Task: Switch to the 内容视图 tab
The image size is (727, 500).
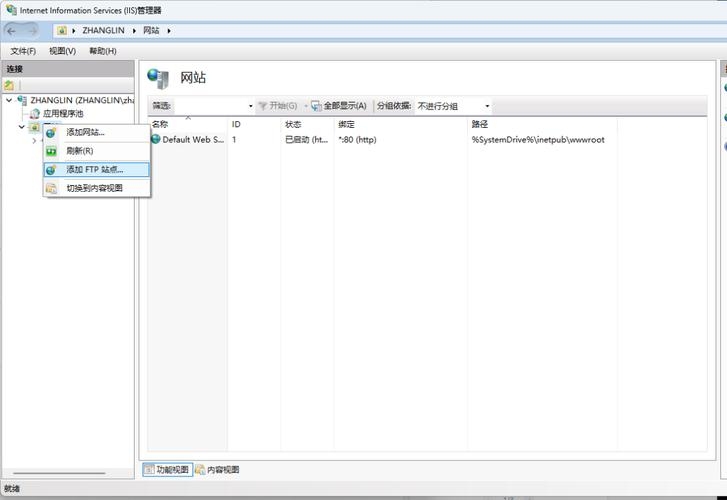Action: (217, 470)
